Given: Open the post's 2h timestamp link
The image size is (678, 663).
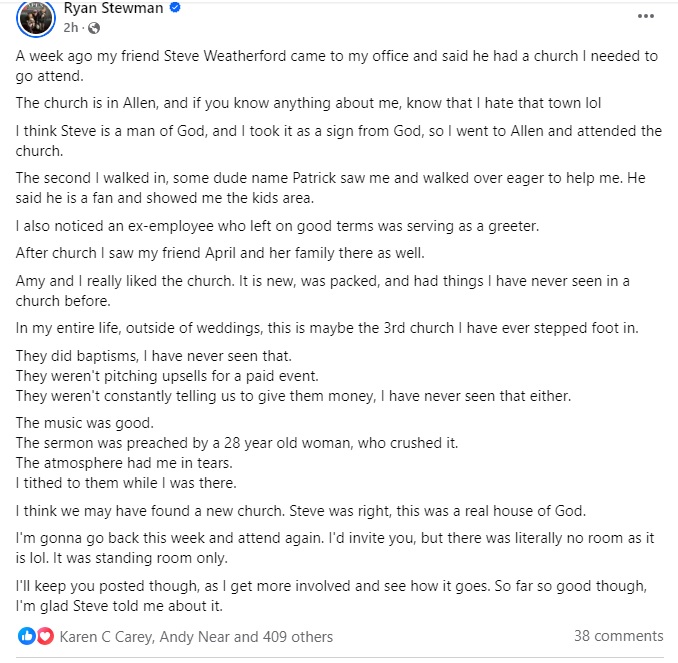Looking at the screenshot, I should [71, 28].
